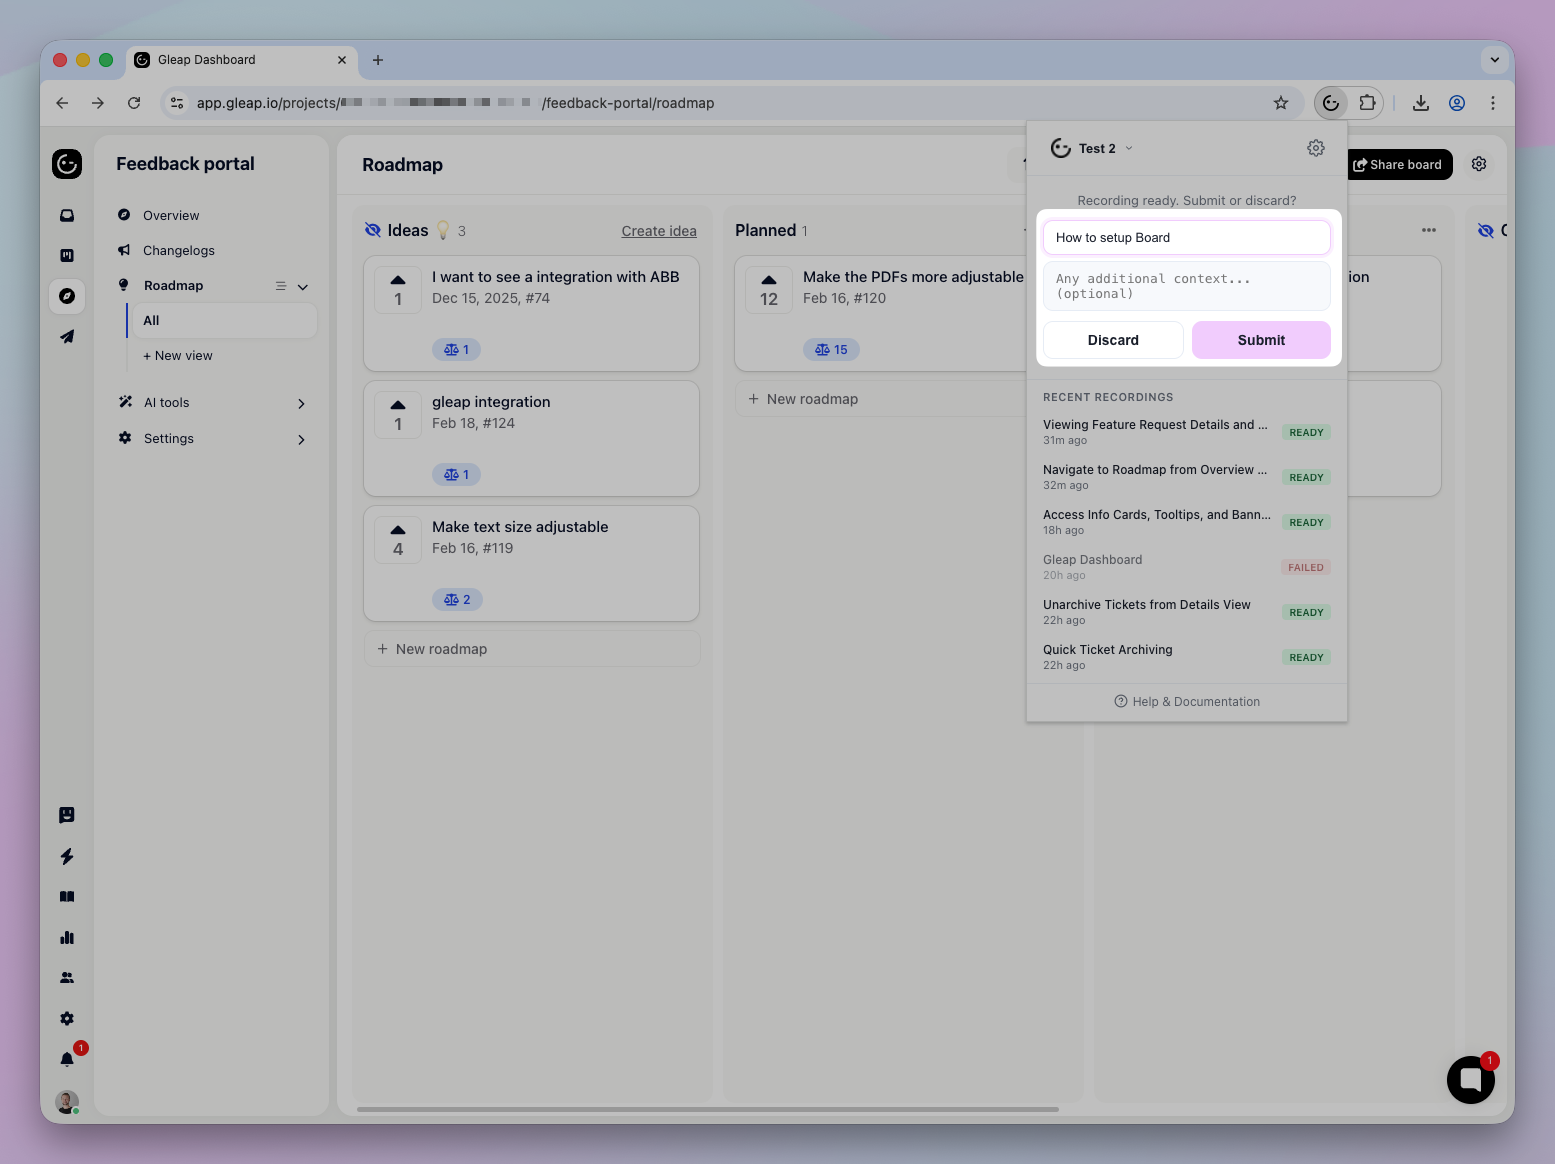Click the Gleap logo in the sidebar

click(67, 164)
